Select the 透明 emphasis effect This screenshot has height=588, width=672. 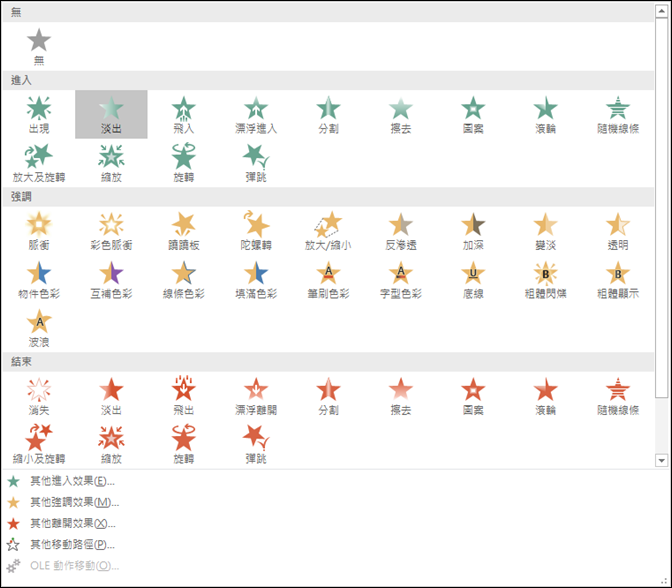618,231
